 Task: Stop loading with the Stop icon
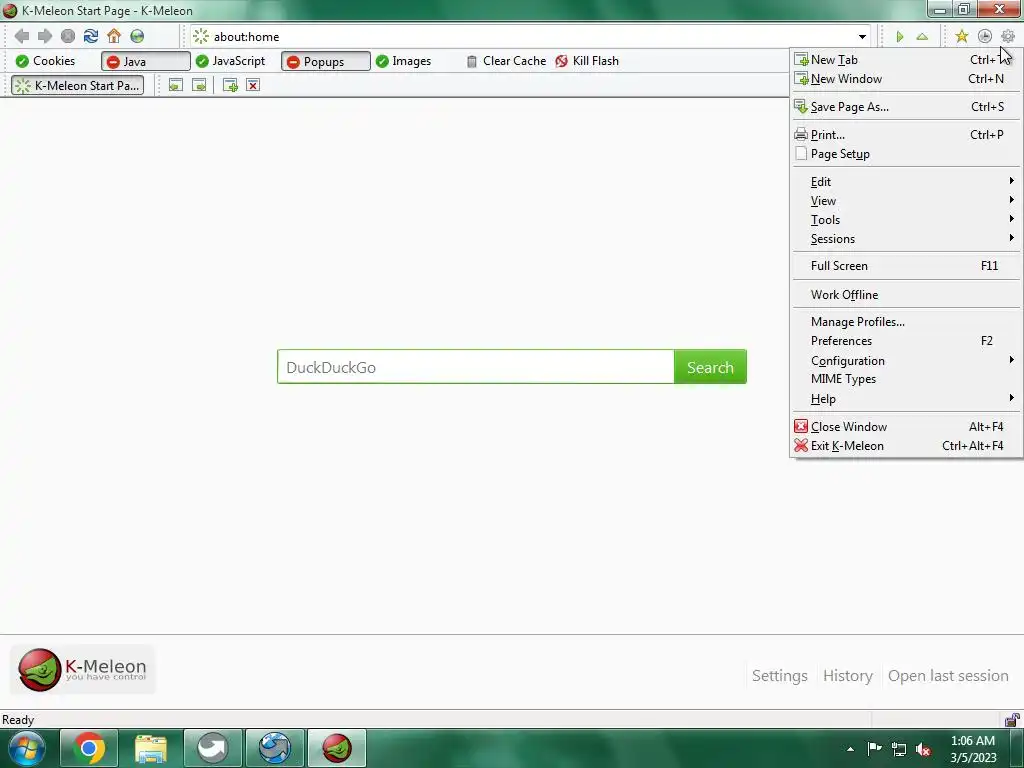coord(68,37)
